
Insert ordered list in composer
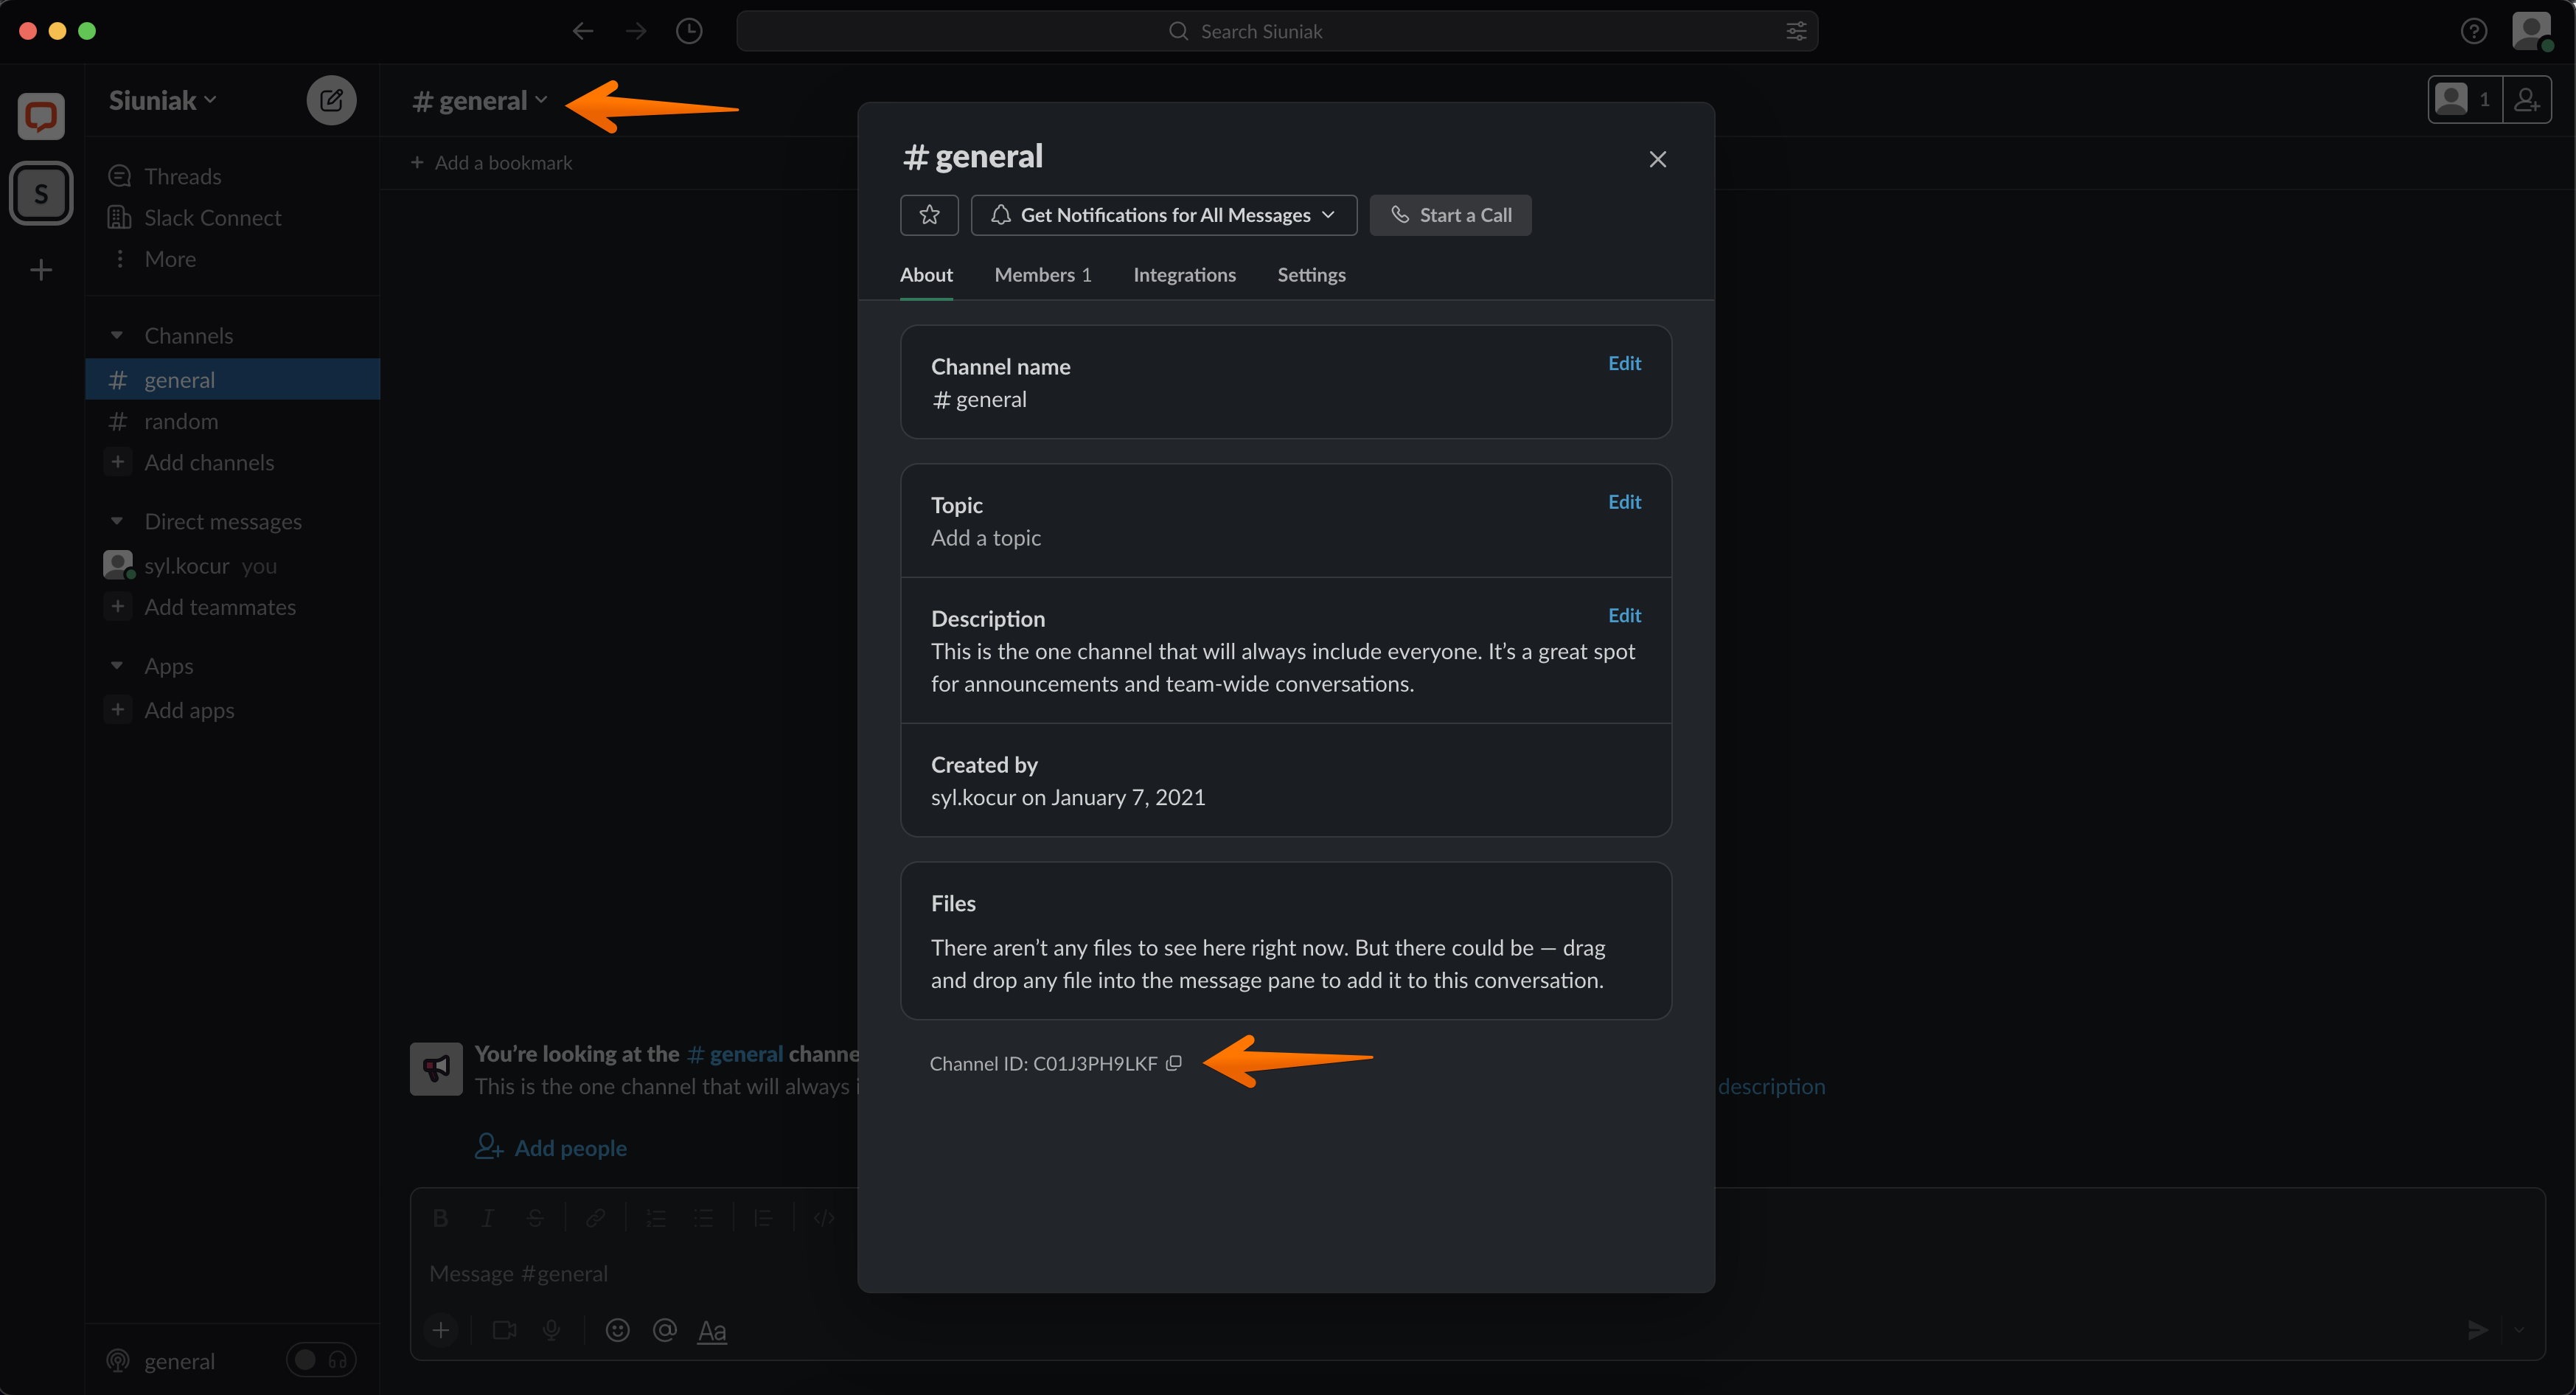[656, 1217]
